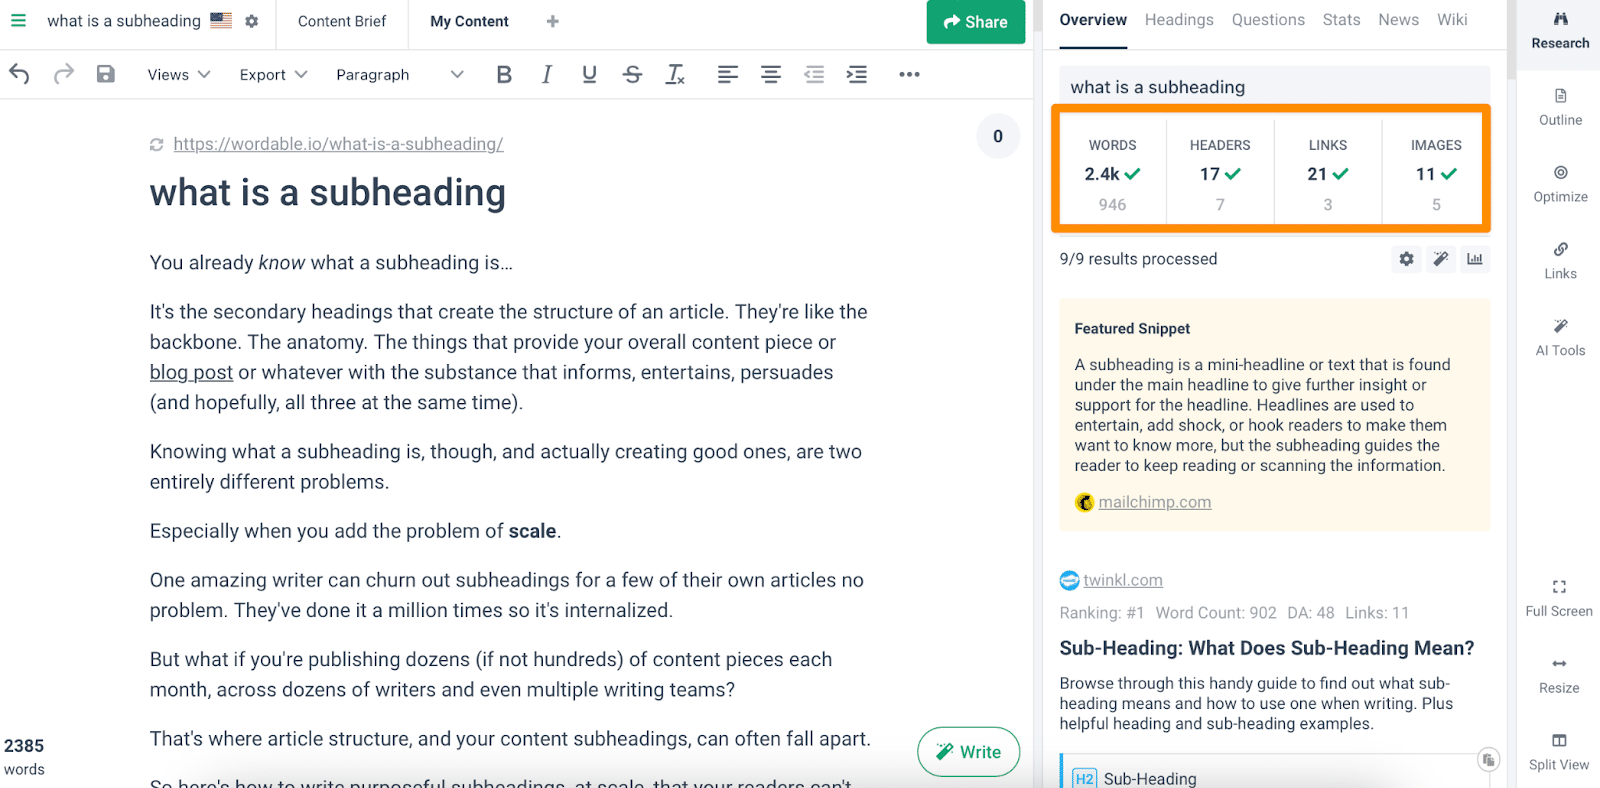Increase the paragraph indent
Screen dimensions: 1600x788
(x=857, y=74)
